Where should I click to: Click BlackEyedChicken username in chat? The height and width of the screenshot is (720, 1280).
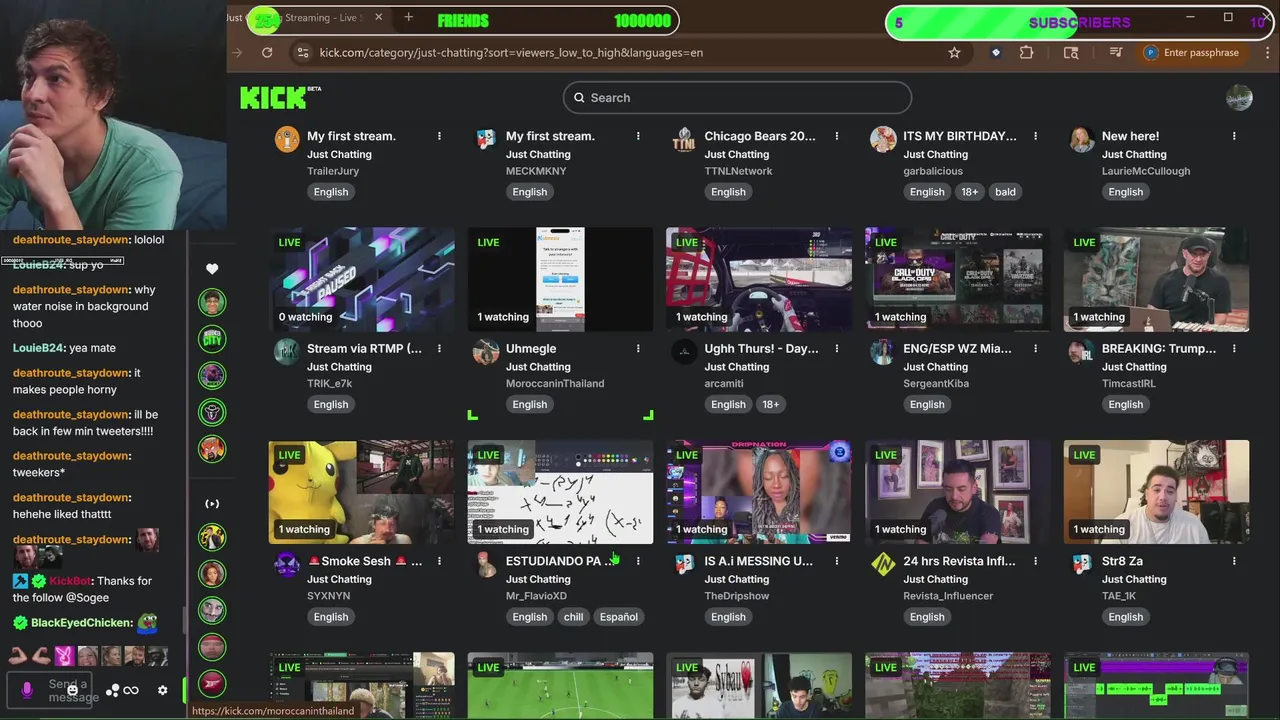click(x=81, y=623)
